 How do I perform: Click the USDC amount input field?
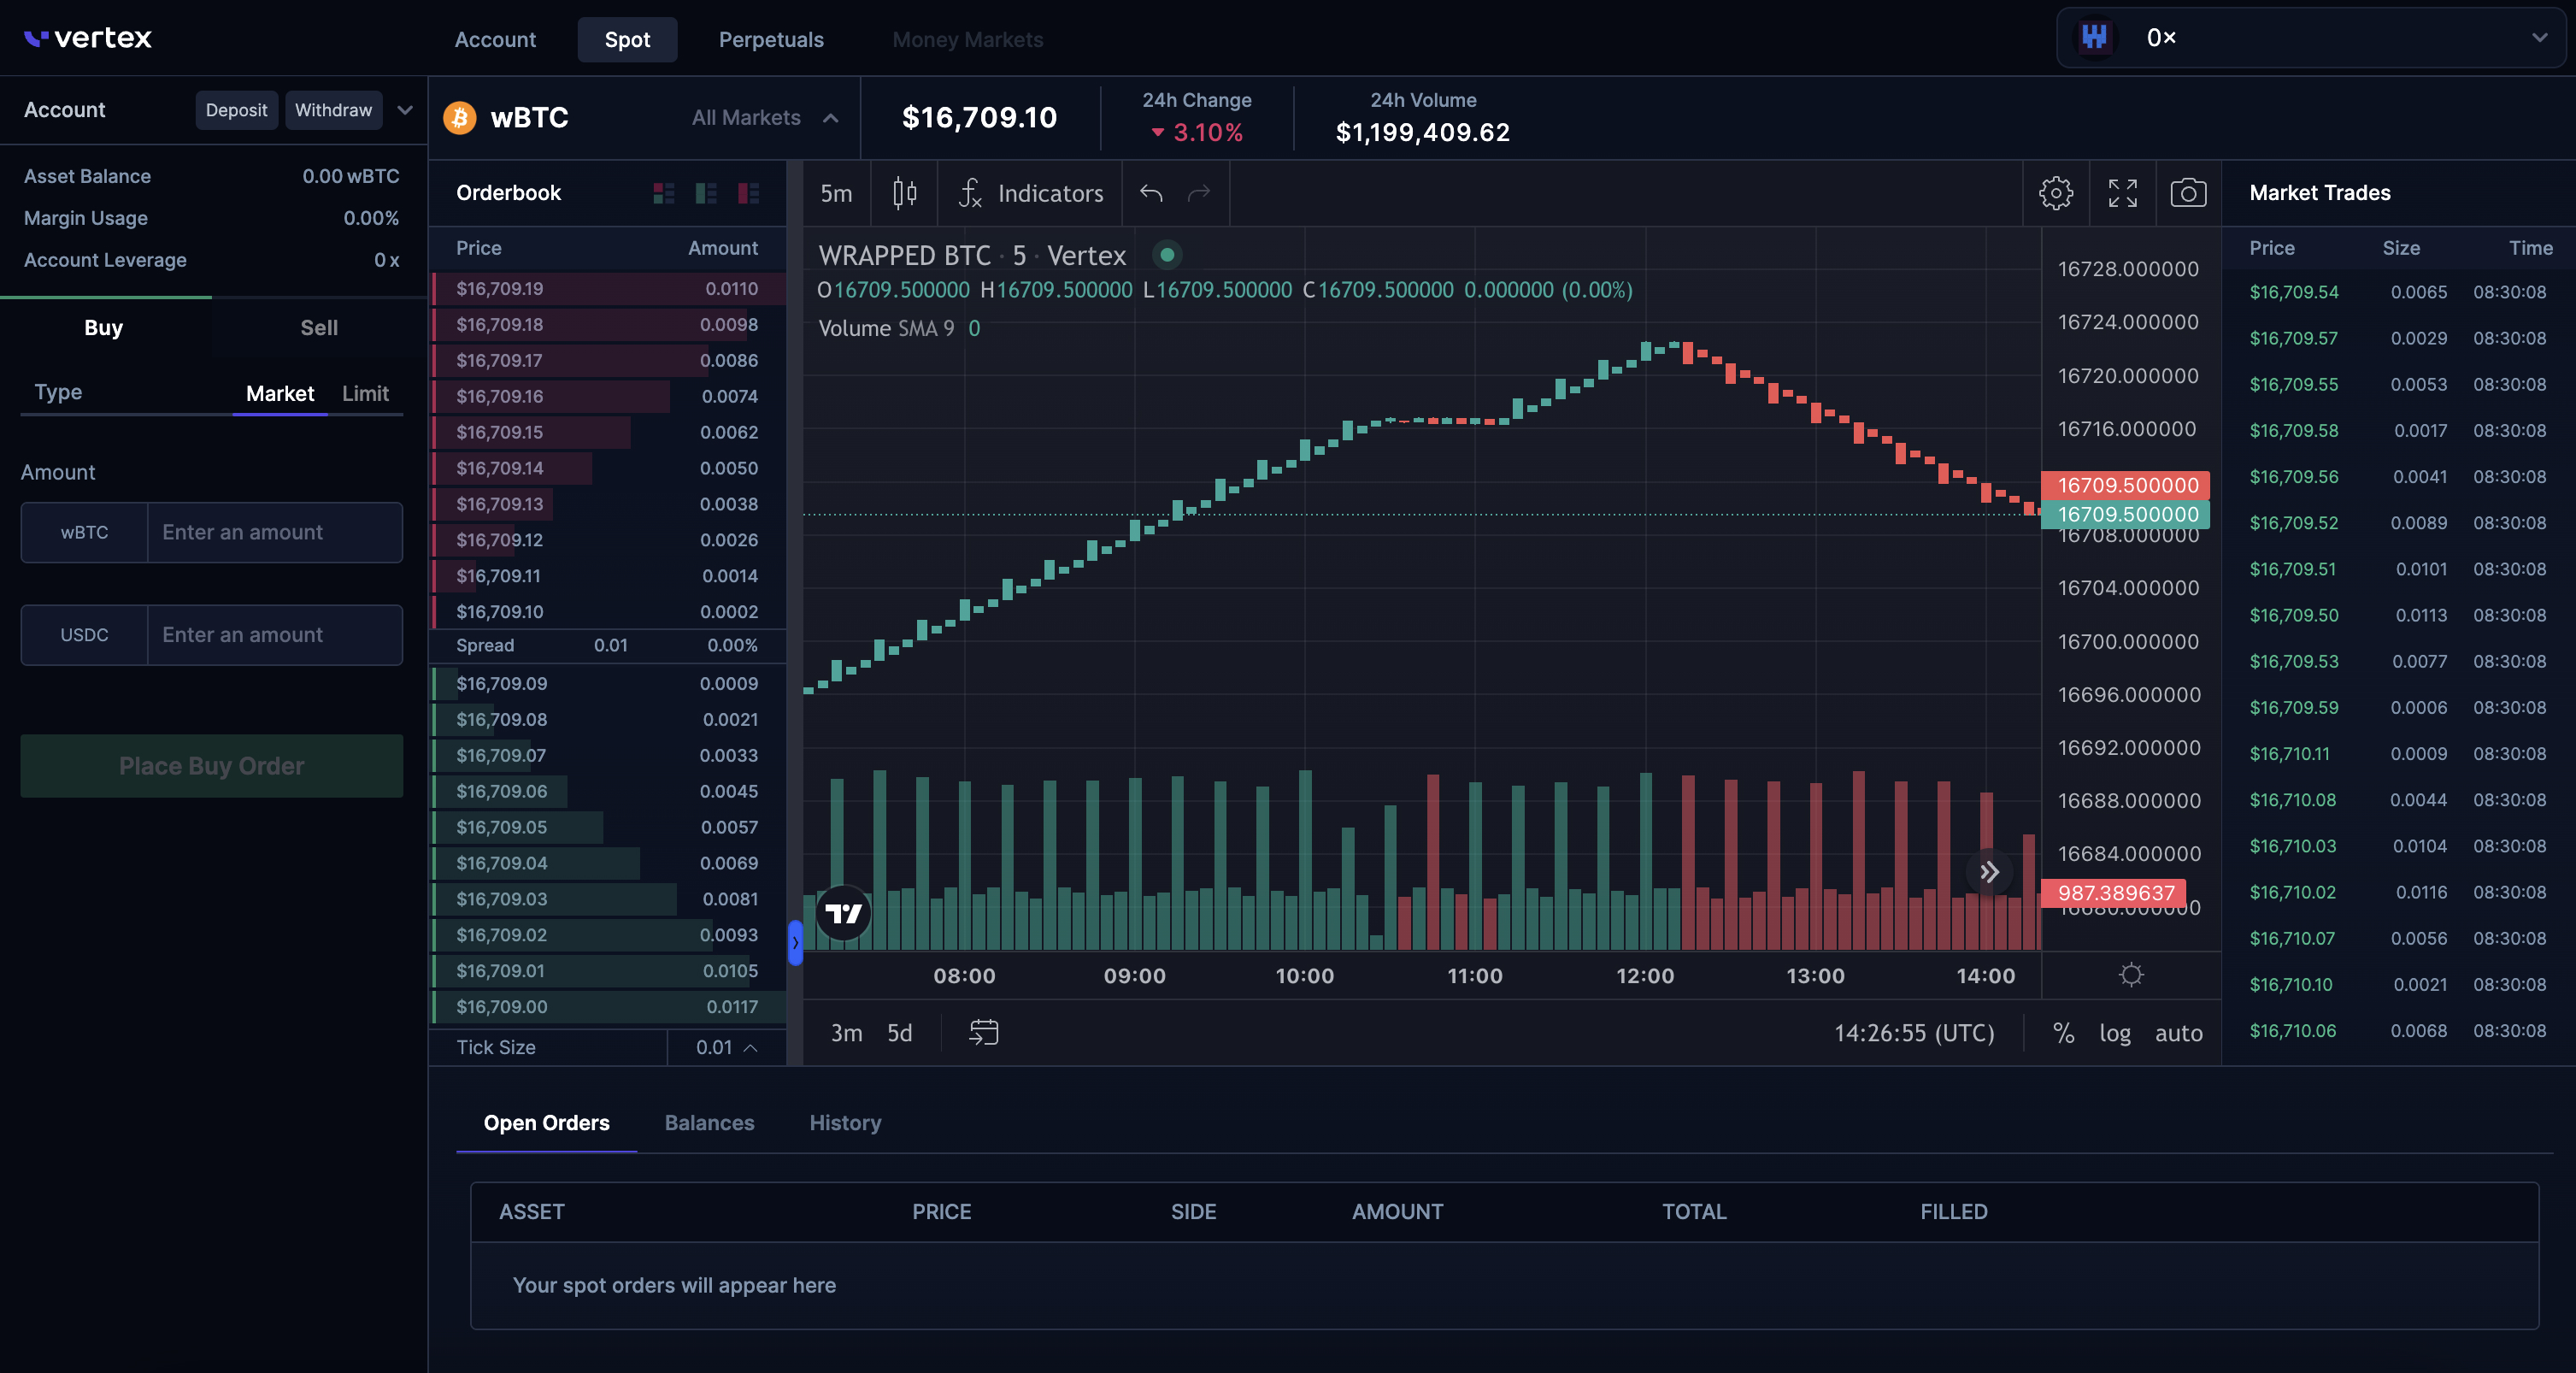point(275,635)
